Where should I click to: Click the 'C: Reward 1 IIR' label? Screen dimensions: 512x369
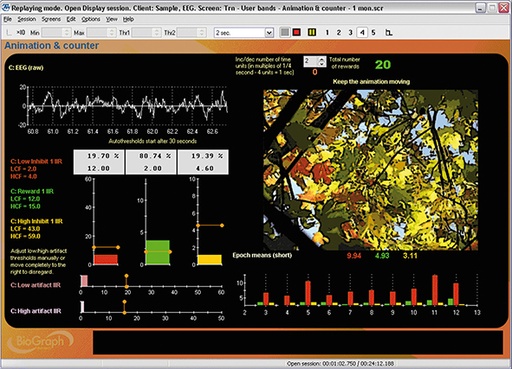point(32,191)
